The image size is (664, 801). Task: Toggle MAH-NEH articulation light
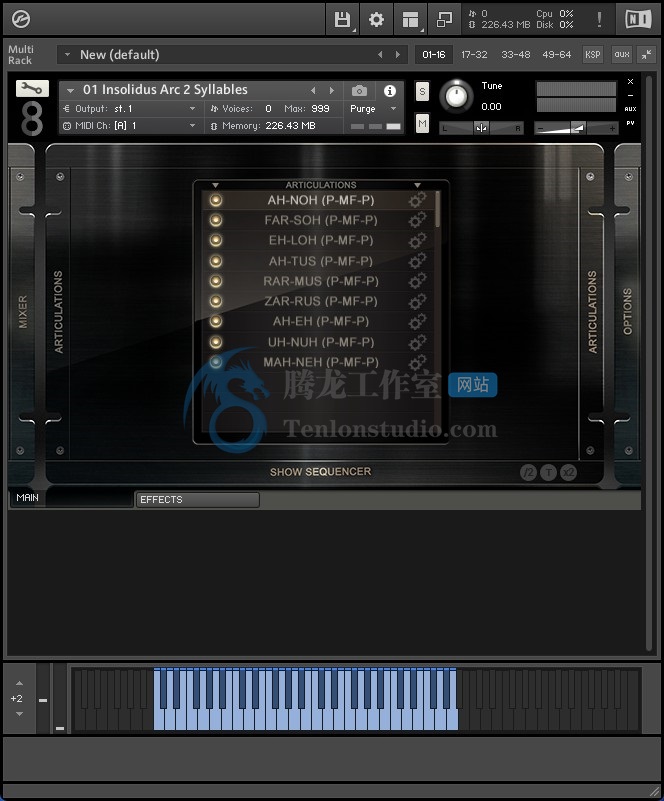tap(216, 362)
